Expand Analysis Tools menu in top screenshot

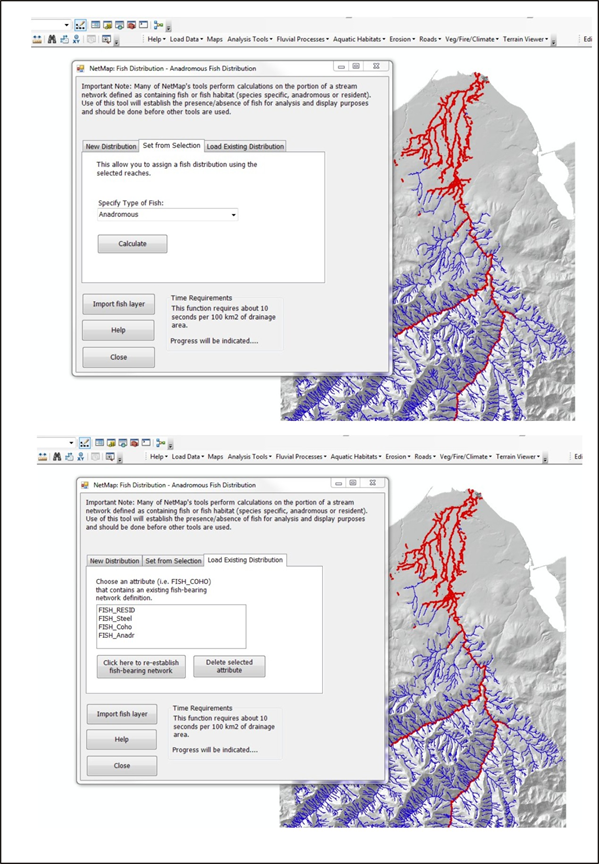pyautogui.click(x=250, y=39)
